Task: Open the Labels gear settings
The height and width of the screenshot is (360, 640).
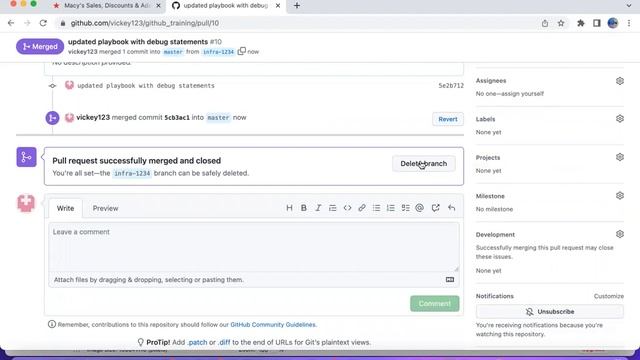Action: [620, 119]
